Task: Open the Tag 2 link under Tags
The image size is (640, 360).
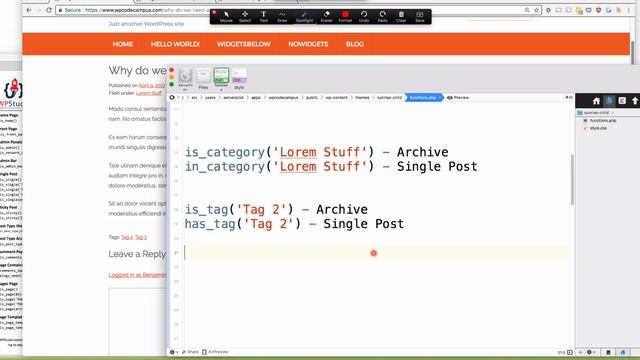Action: pyautogui.click(x=127, y=237)
